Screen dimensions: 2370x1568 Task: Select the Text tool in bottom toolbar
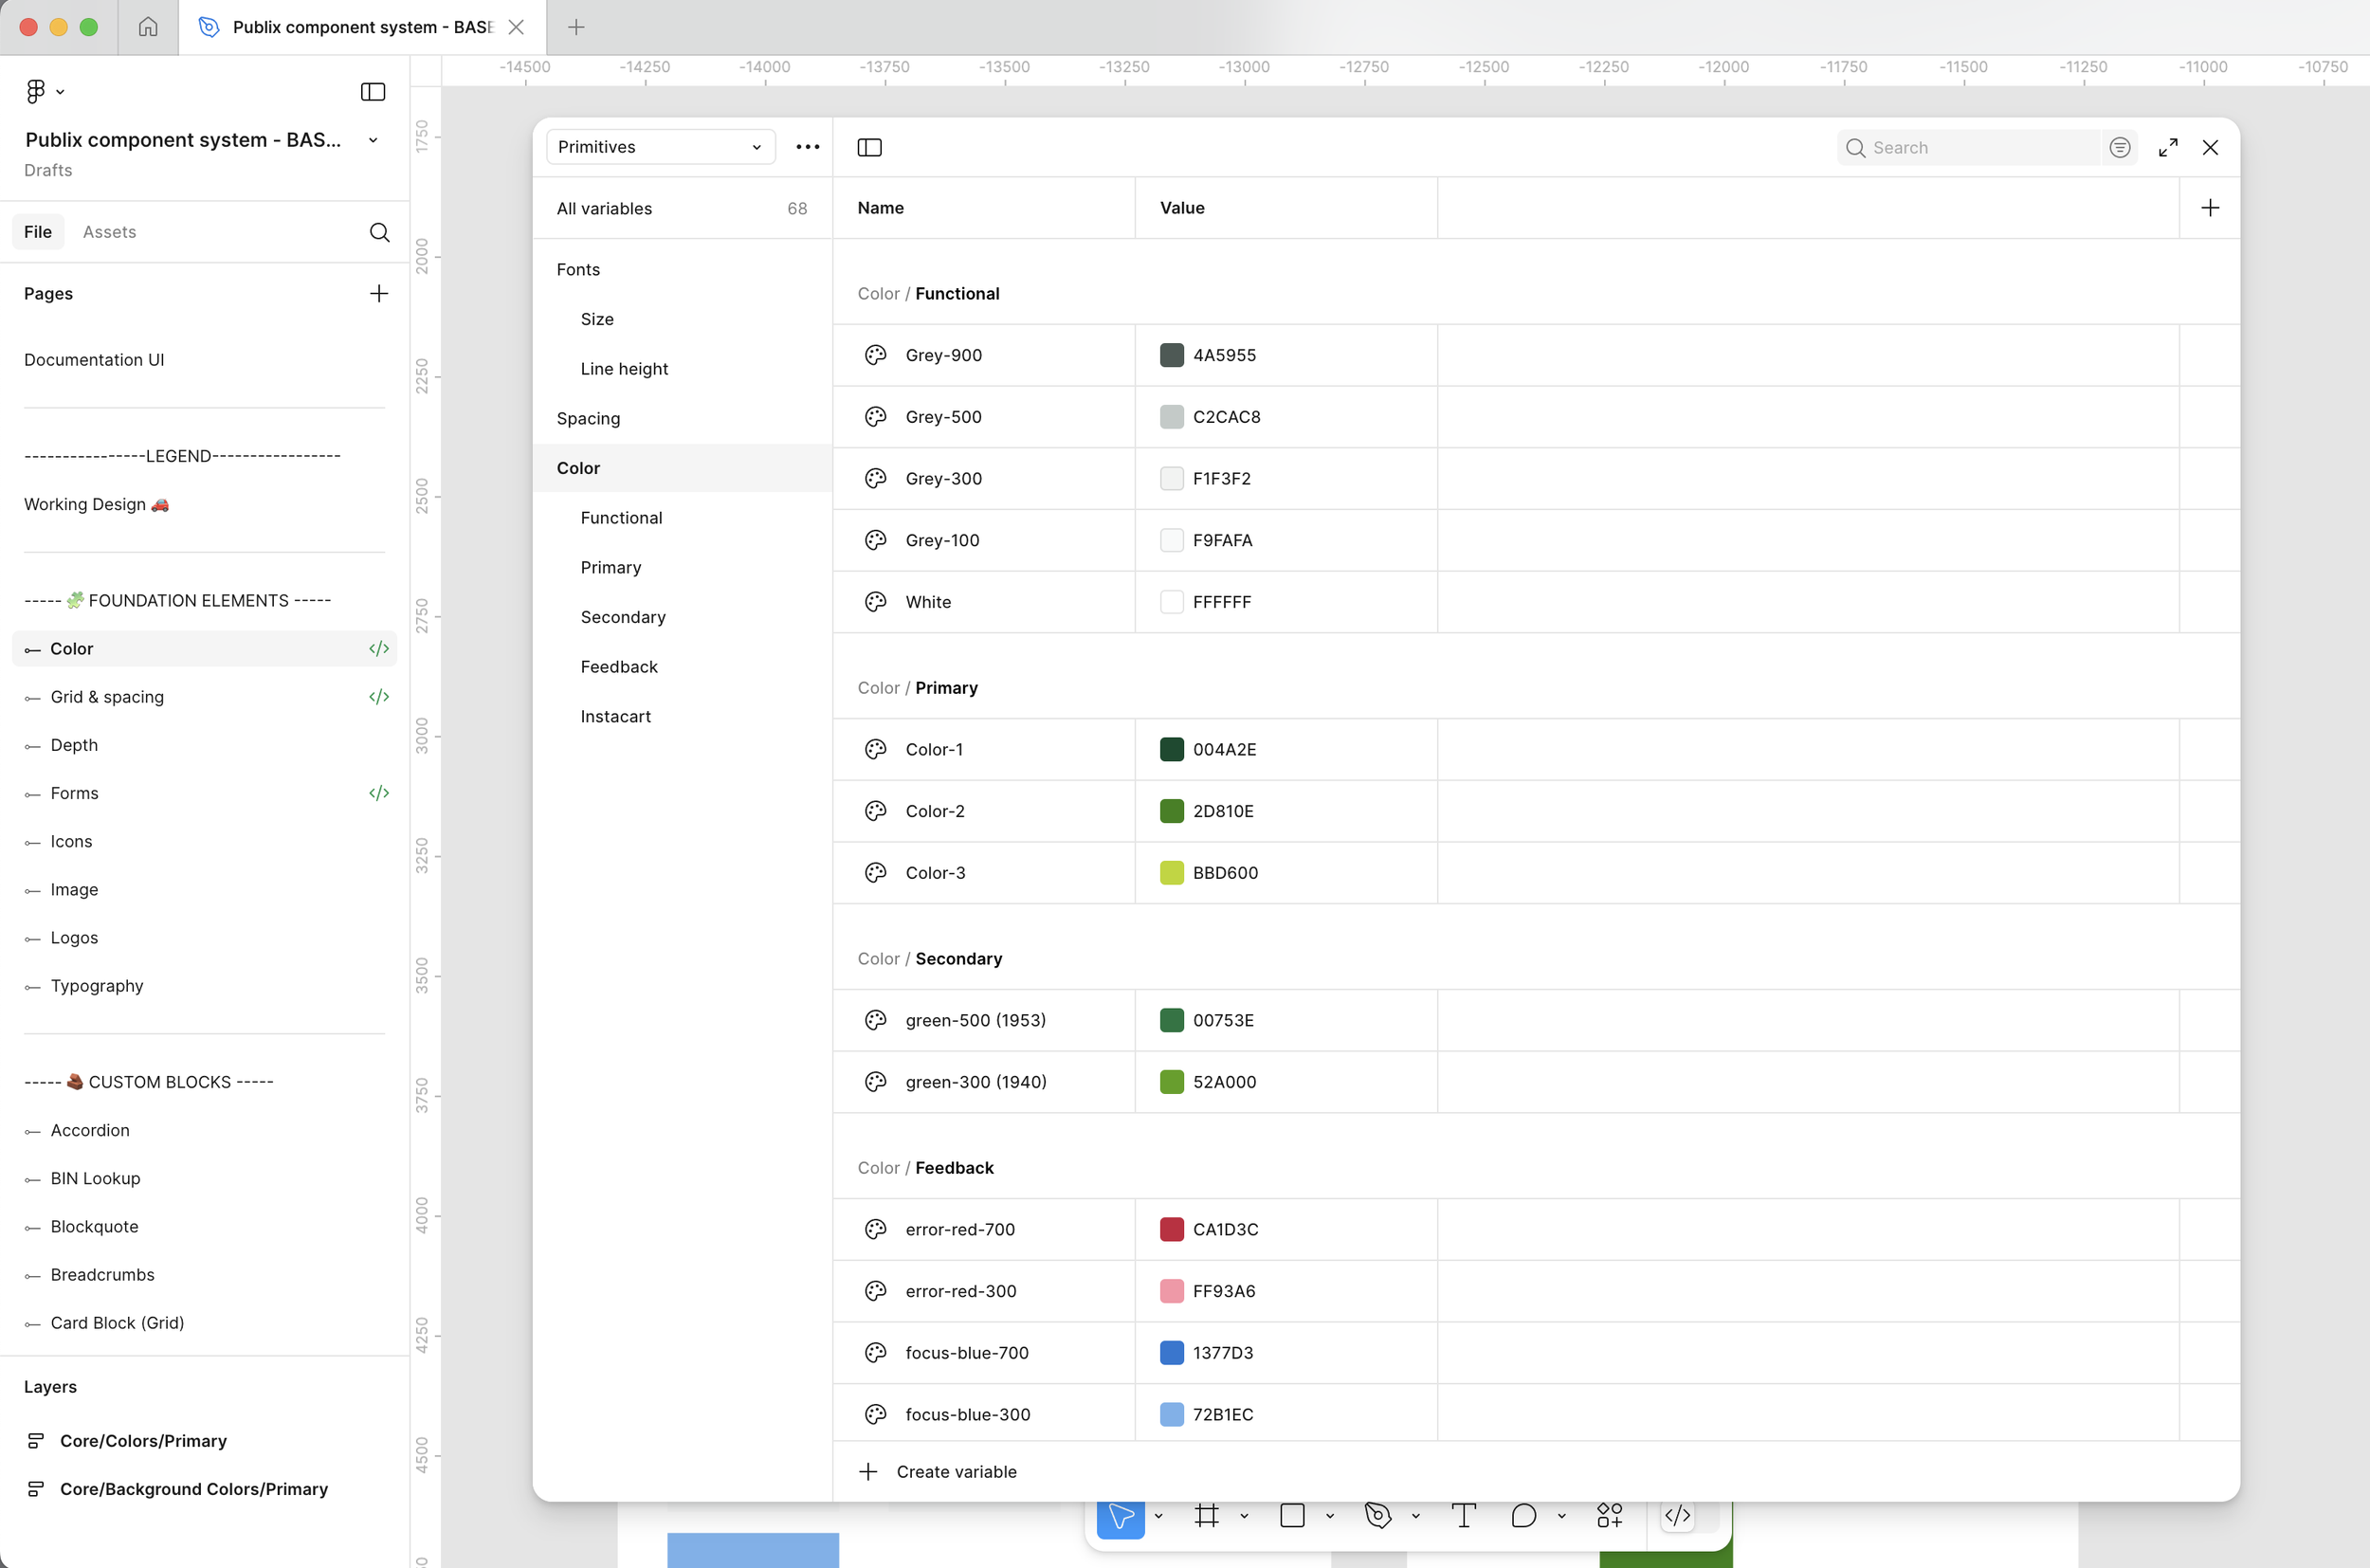pyautogui.click(x=1463, y=1516)
